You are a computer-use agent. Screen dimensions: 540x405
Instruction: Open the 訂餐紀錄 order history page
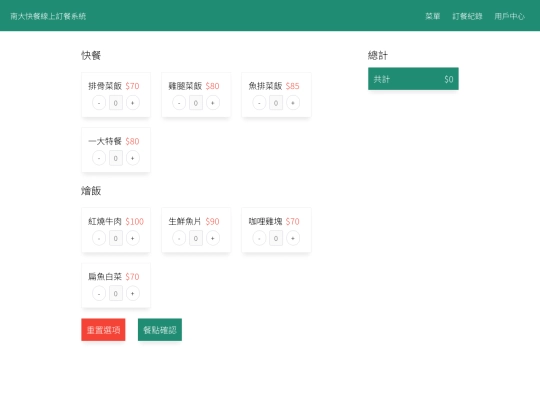click(467, 16)
